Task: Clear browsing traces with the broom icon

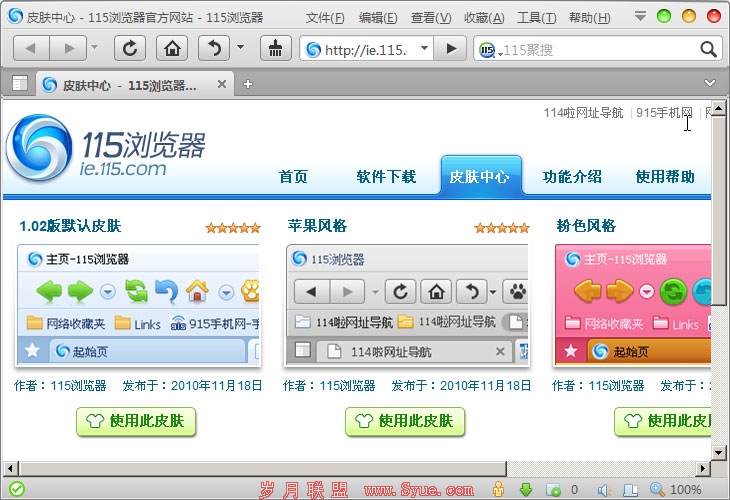Action: coord(276,48)
